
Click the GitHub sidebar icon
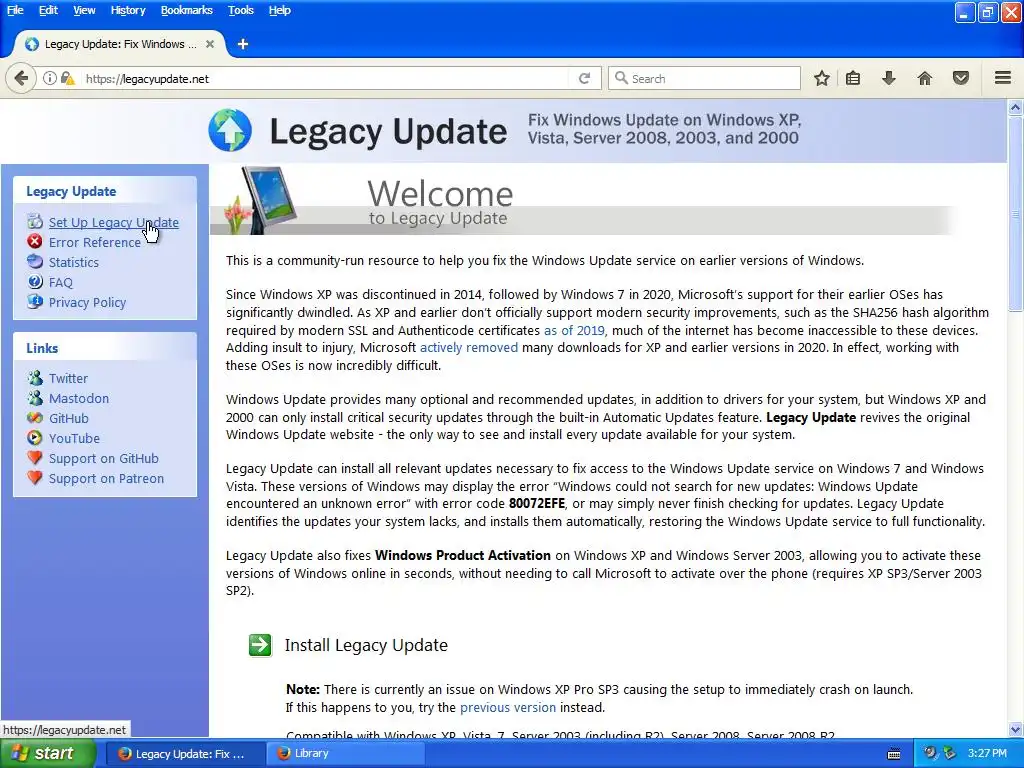click(35, 418)
